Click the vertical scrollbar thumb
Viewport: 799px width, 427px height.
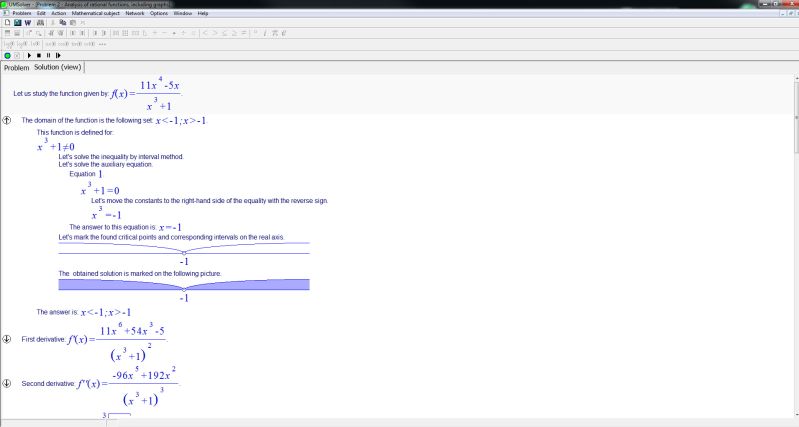tap(796, 117)
